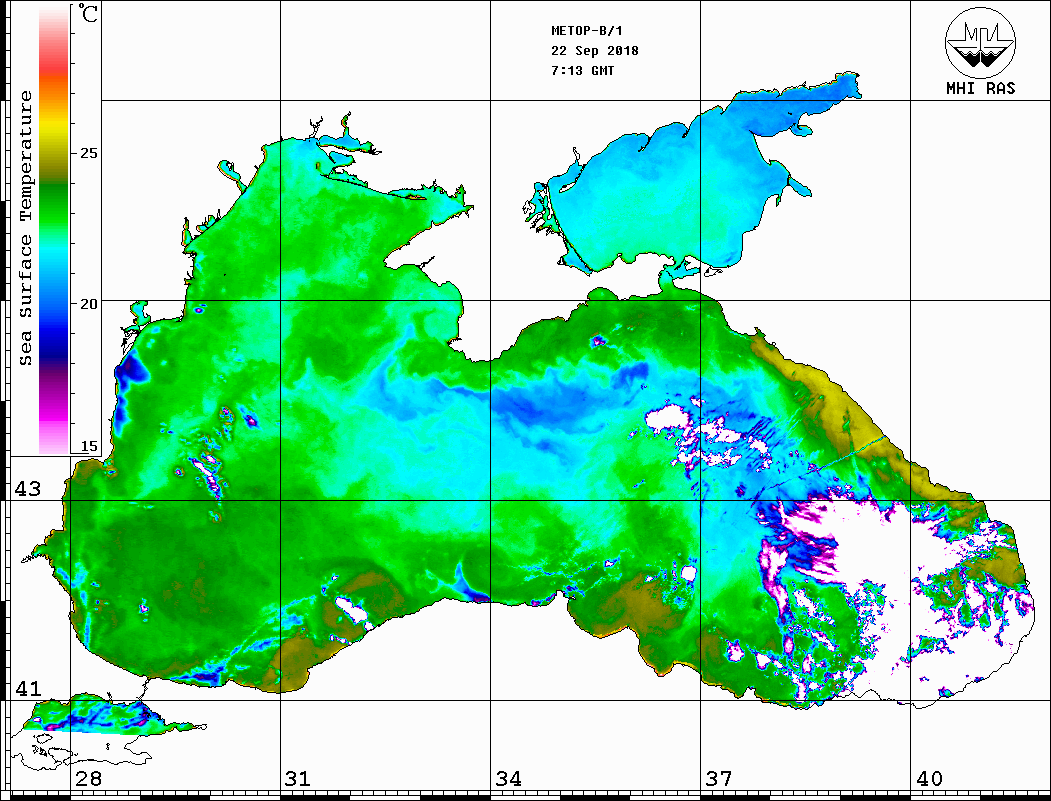Click the '25' tick label on the scale
Viewport: 1051px width, 801px height.
tap(88, 153)
